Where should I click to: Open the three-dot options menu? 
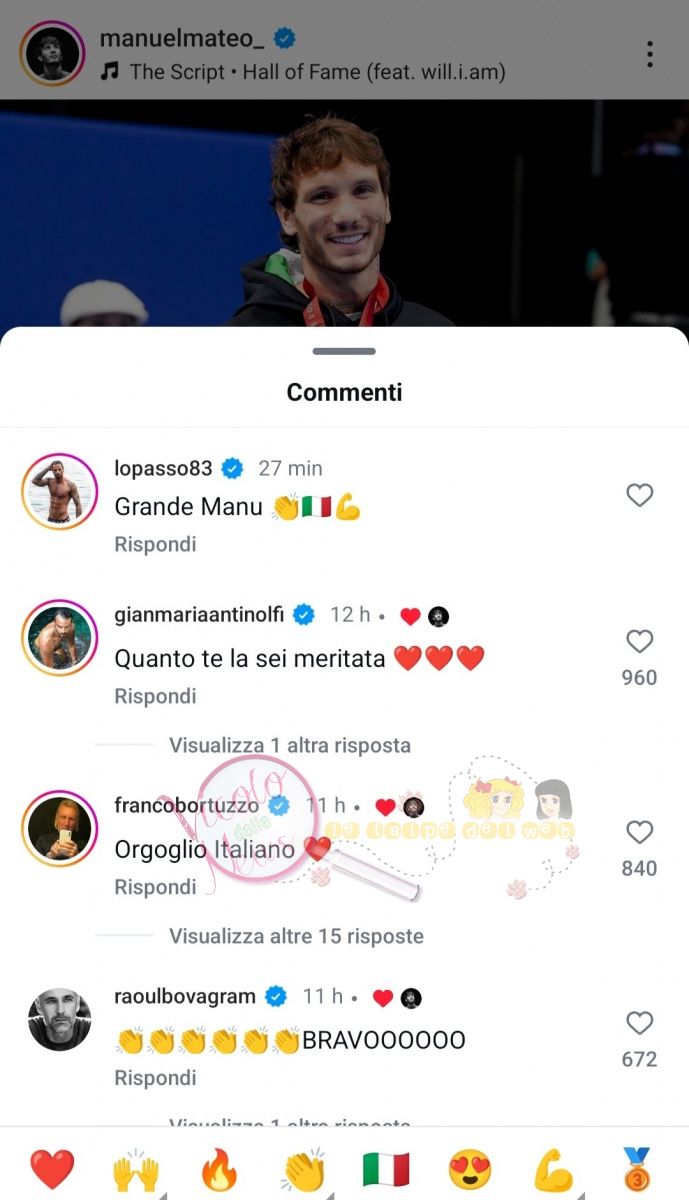[650, 54]
